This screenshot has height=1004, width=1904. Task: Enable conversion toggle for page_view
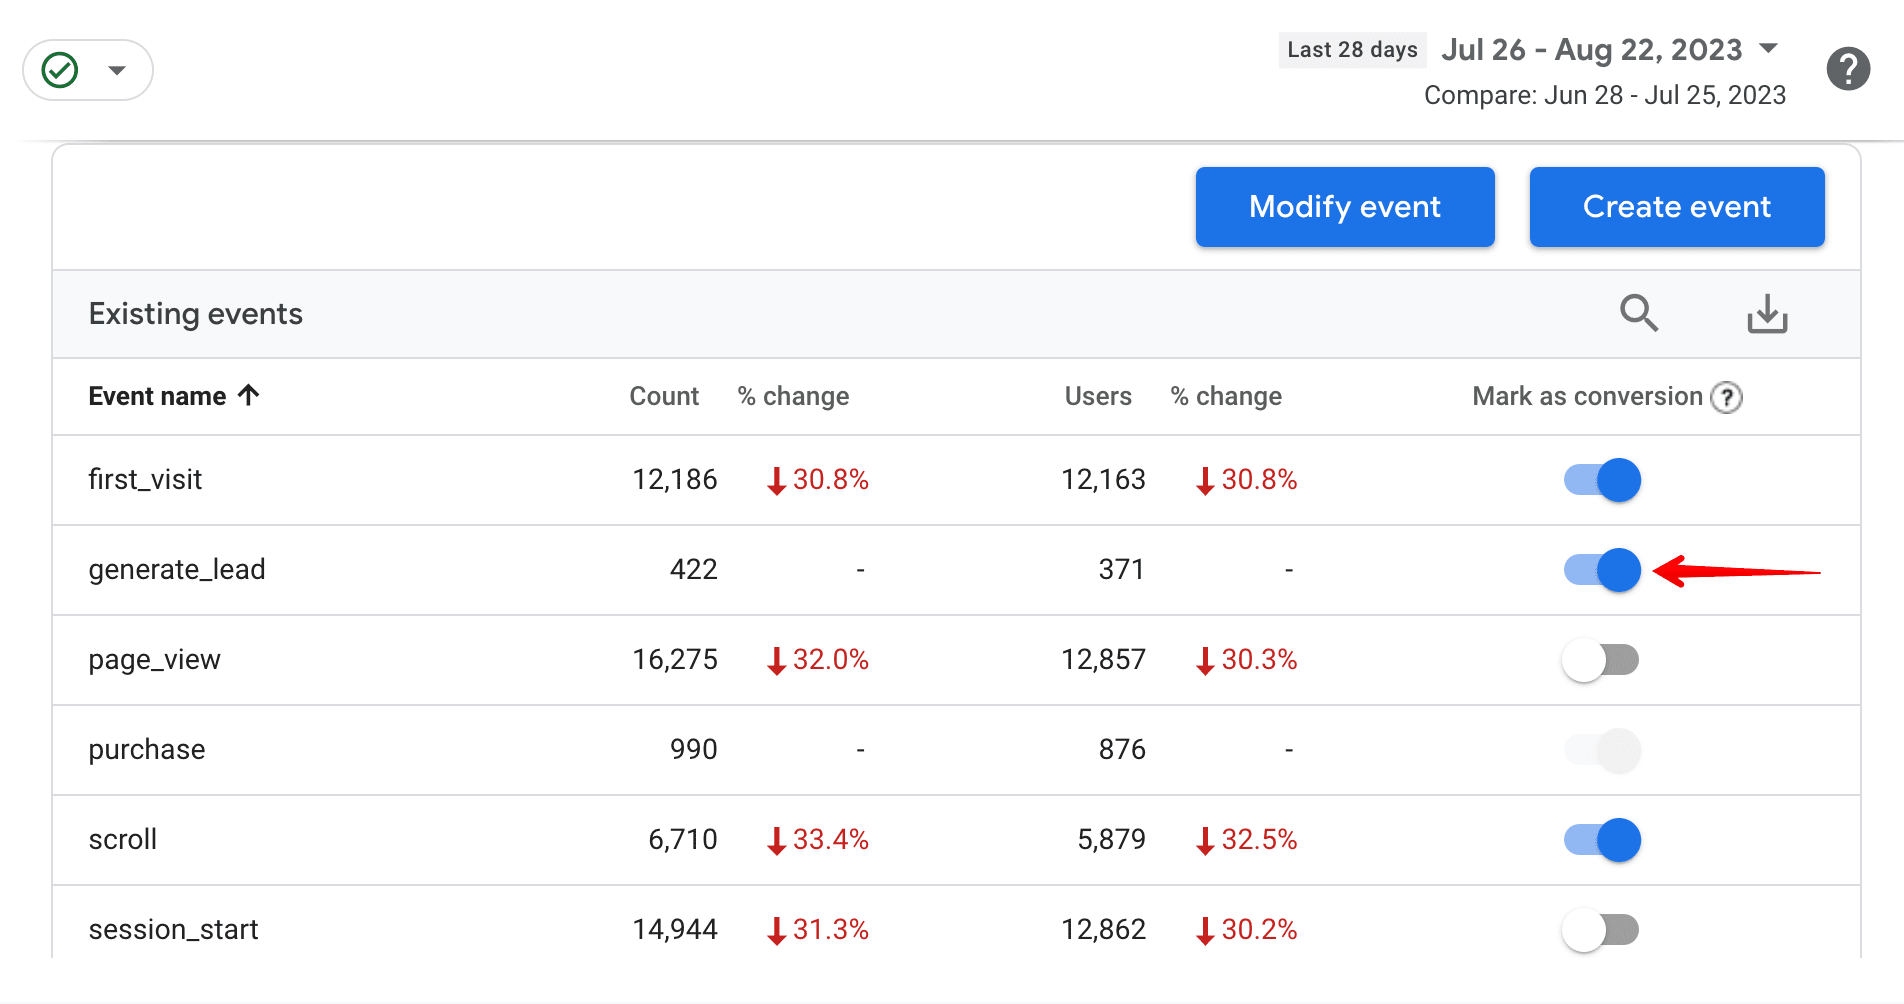[x=1600, y=660]
